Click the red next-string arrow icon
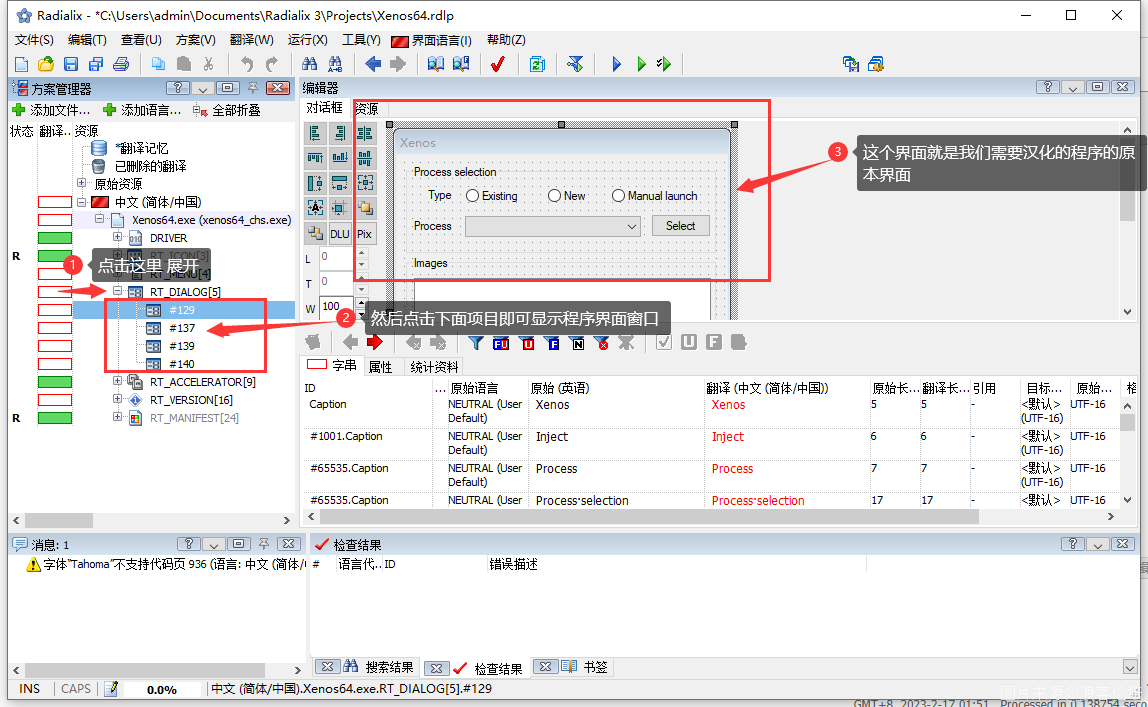This screenshot has height=707, width=1148. pyautogui.click(x=375, y=343)
